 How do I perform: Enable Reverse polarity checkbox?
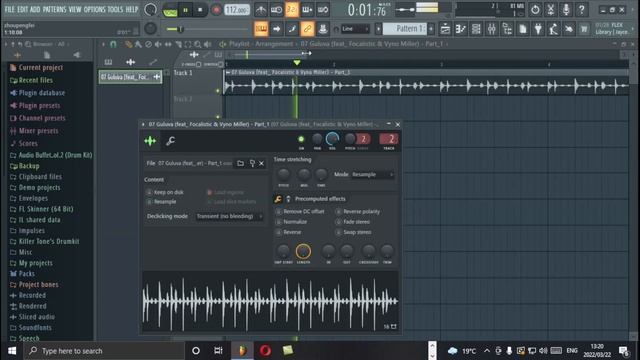[x=338, y=211]
